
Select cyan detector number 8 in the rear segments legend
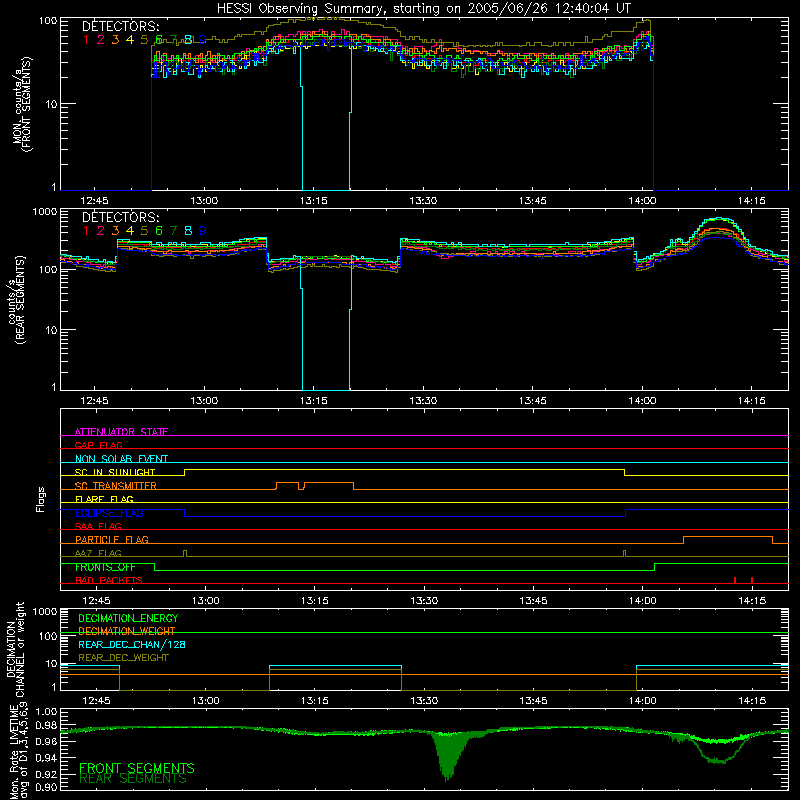188,231
